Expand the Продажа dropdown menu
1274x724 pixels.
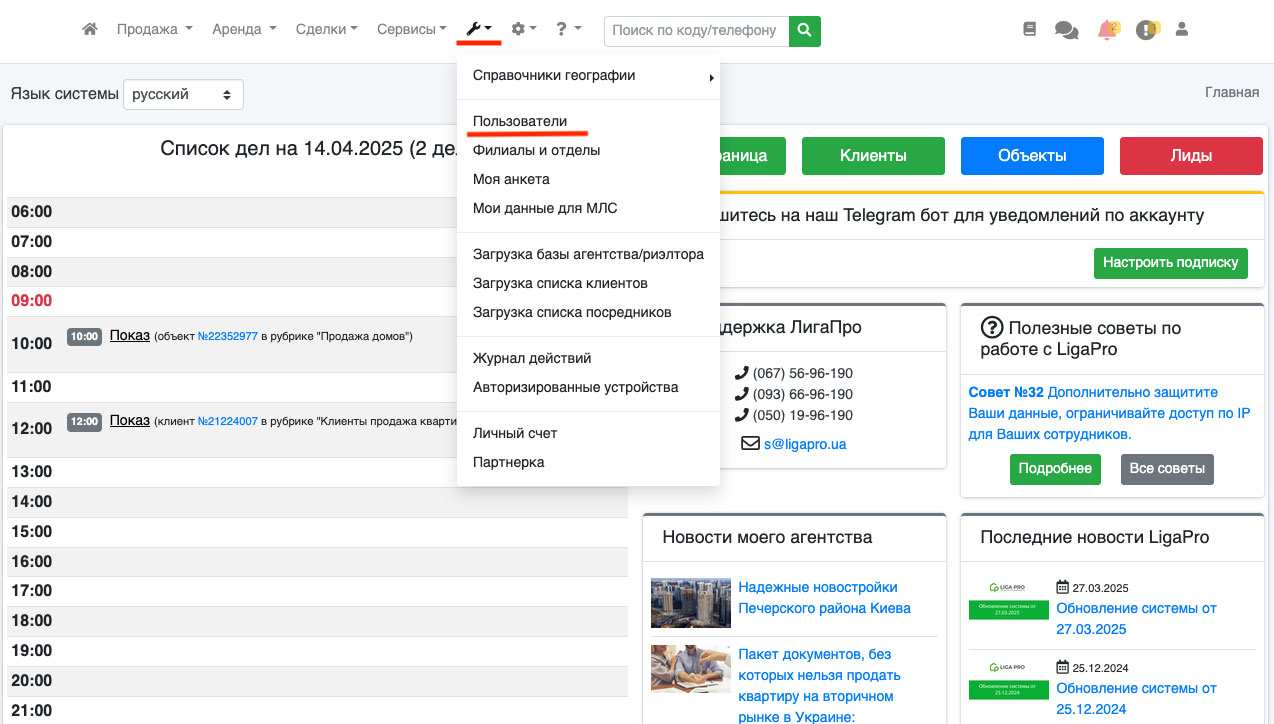pos(154,30)
